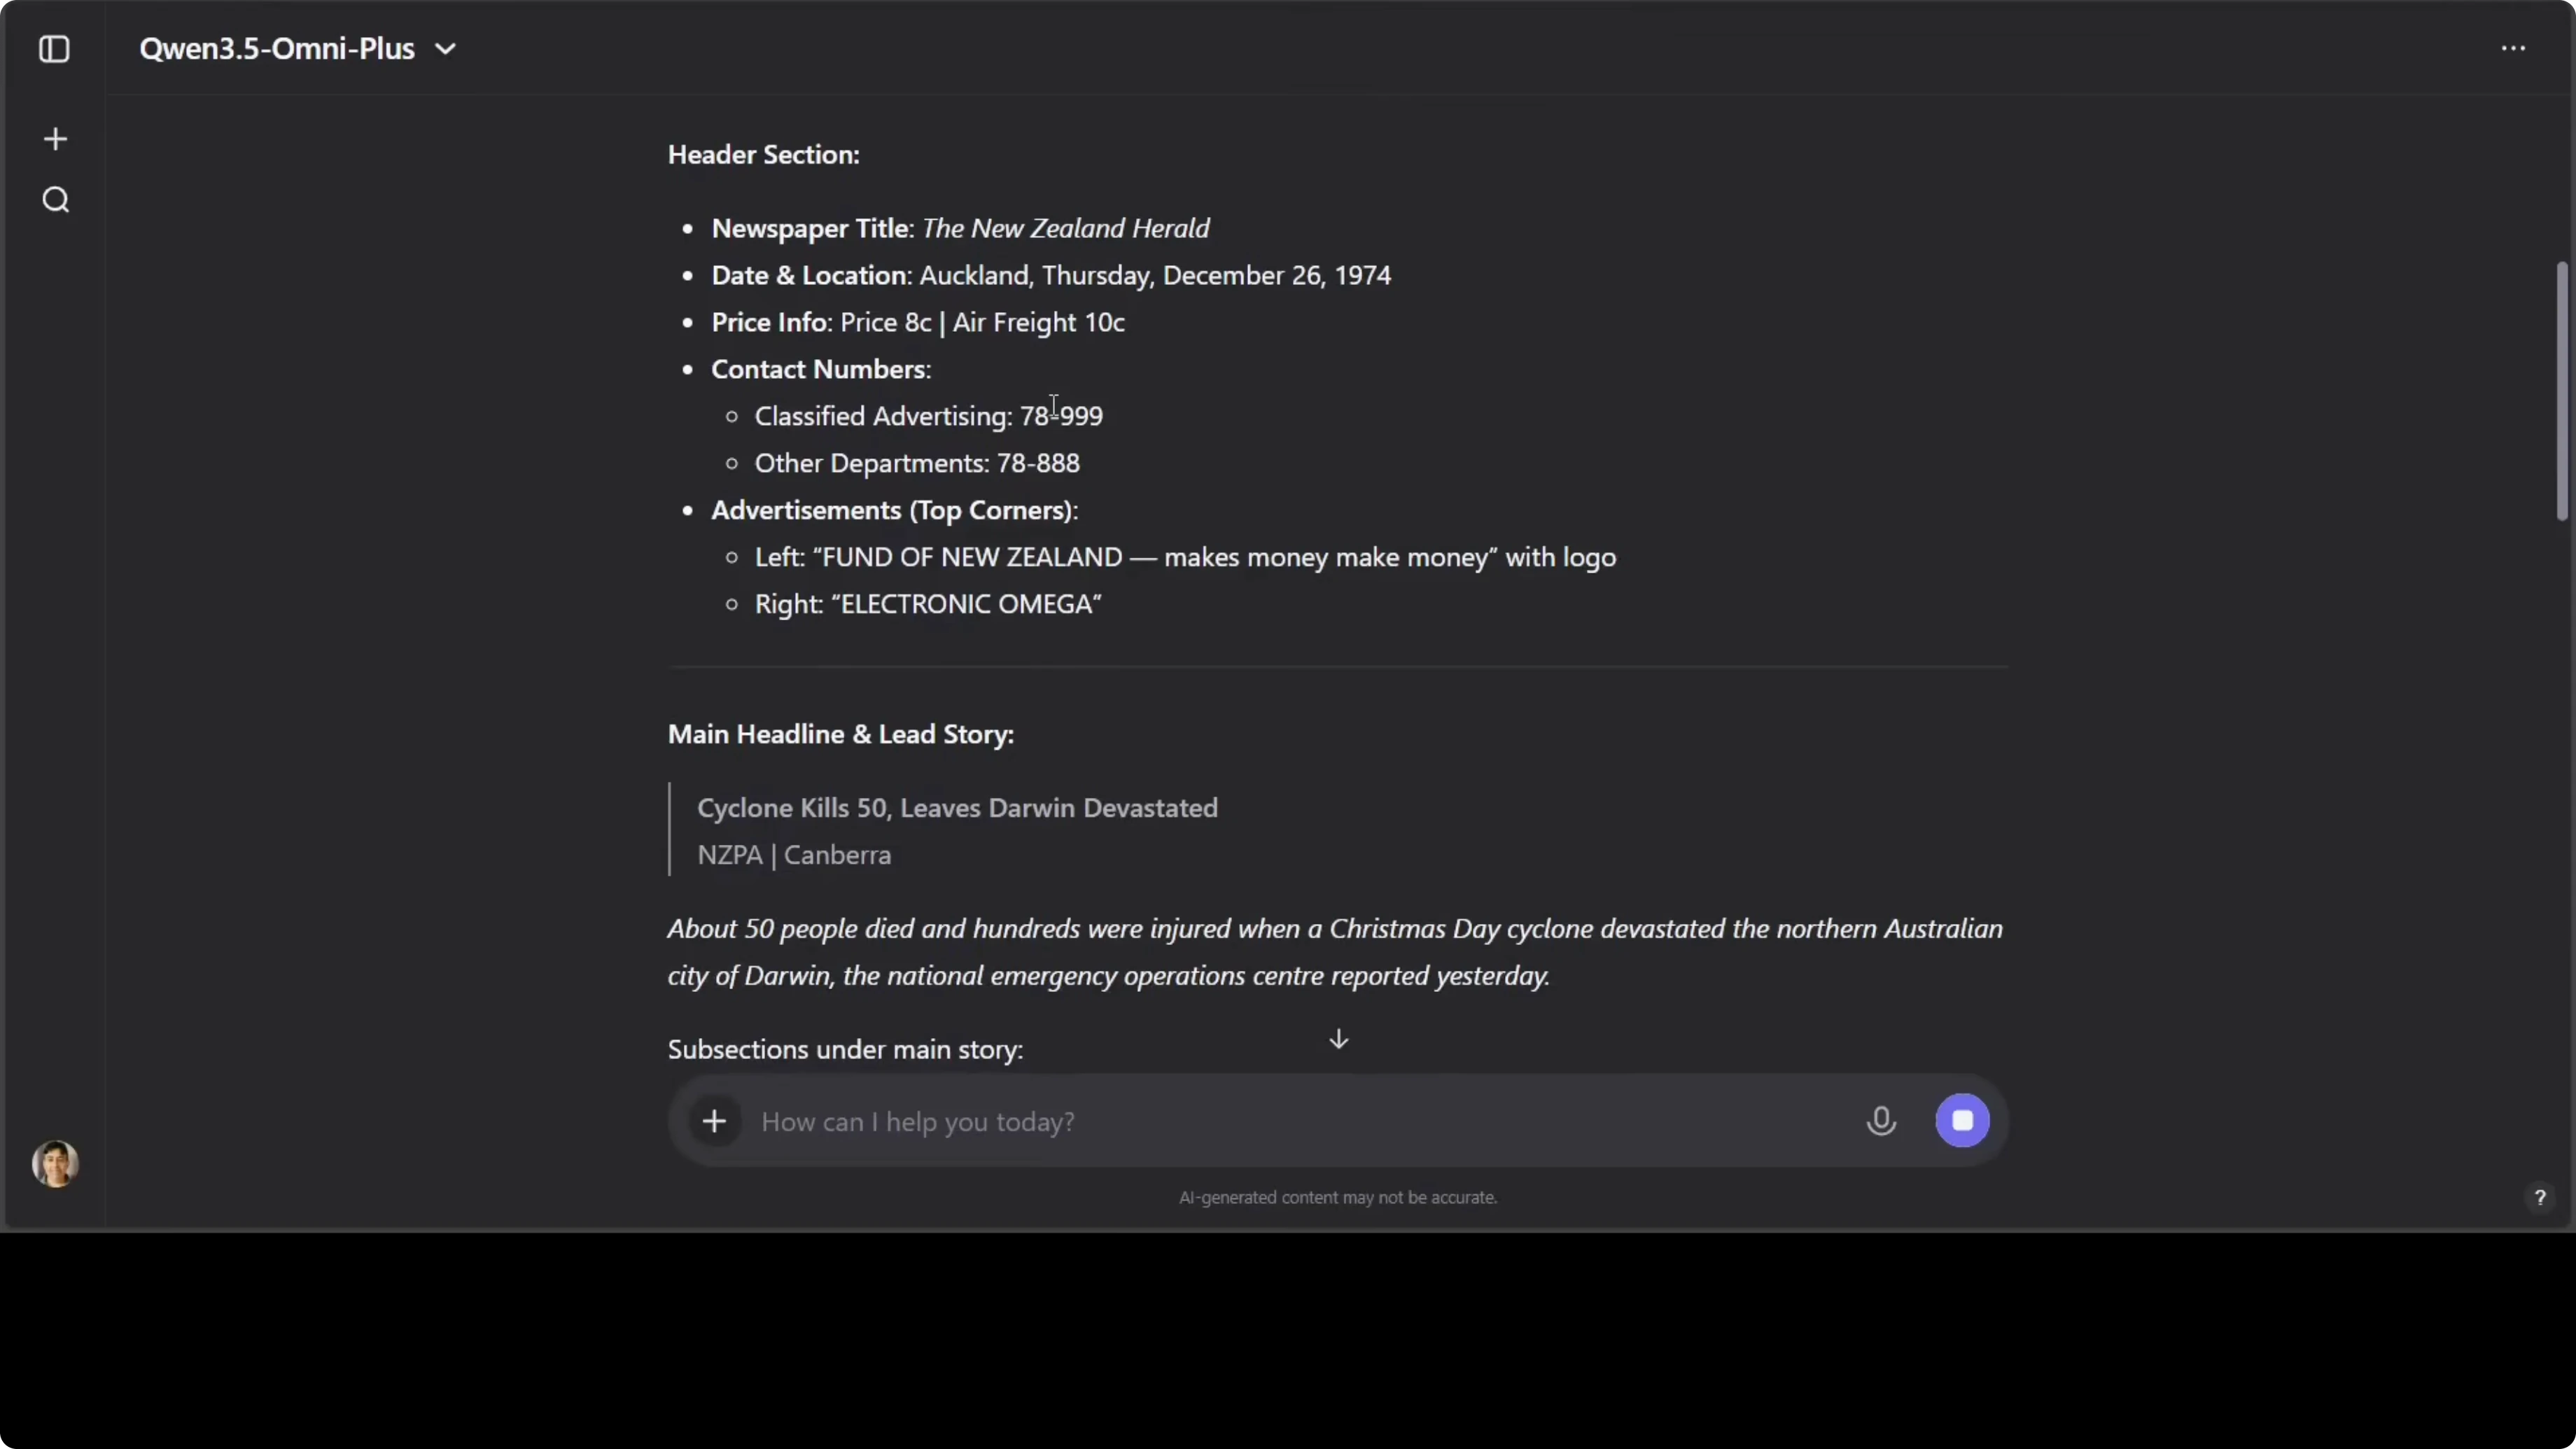Open the help question mark icon
The width and height of the screenshot is (2576, 1449).
(2539, 1197)
